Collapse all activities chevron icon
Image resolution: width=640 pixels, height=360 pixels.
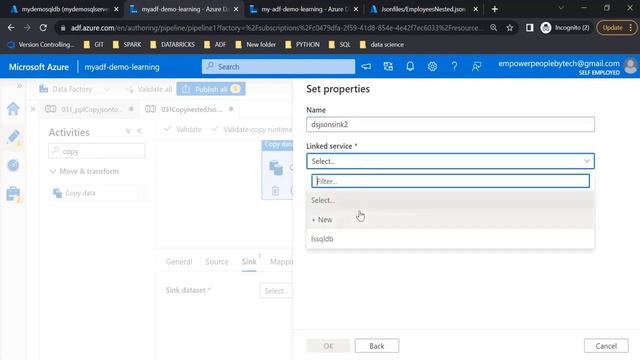coord(128,131)
